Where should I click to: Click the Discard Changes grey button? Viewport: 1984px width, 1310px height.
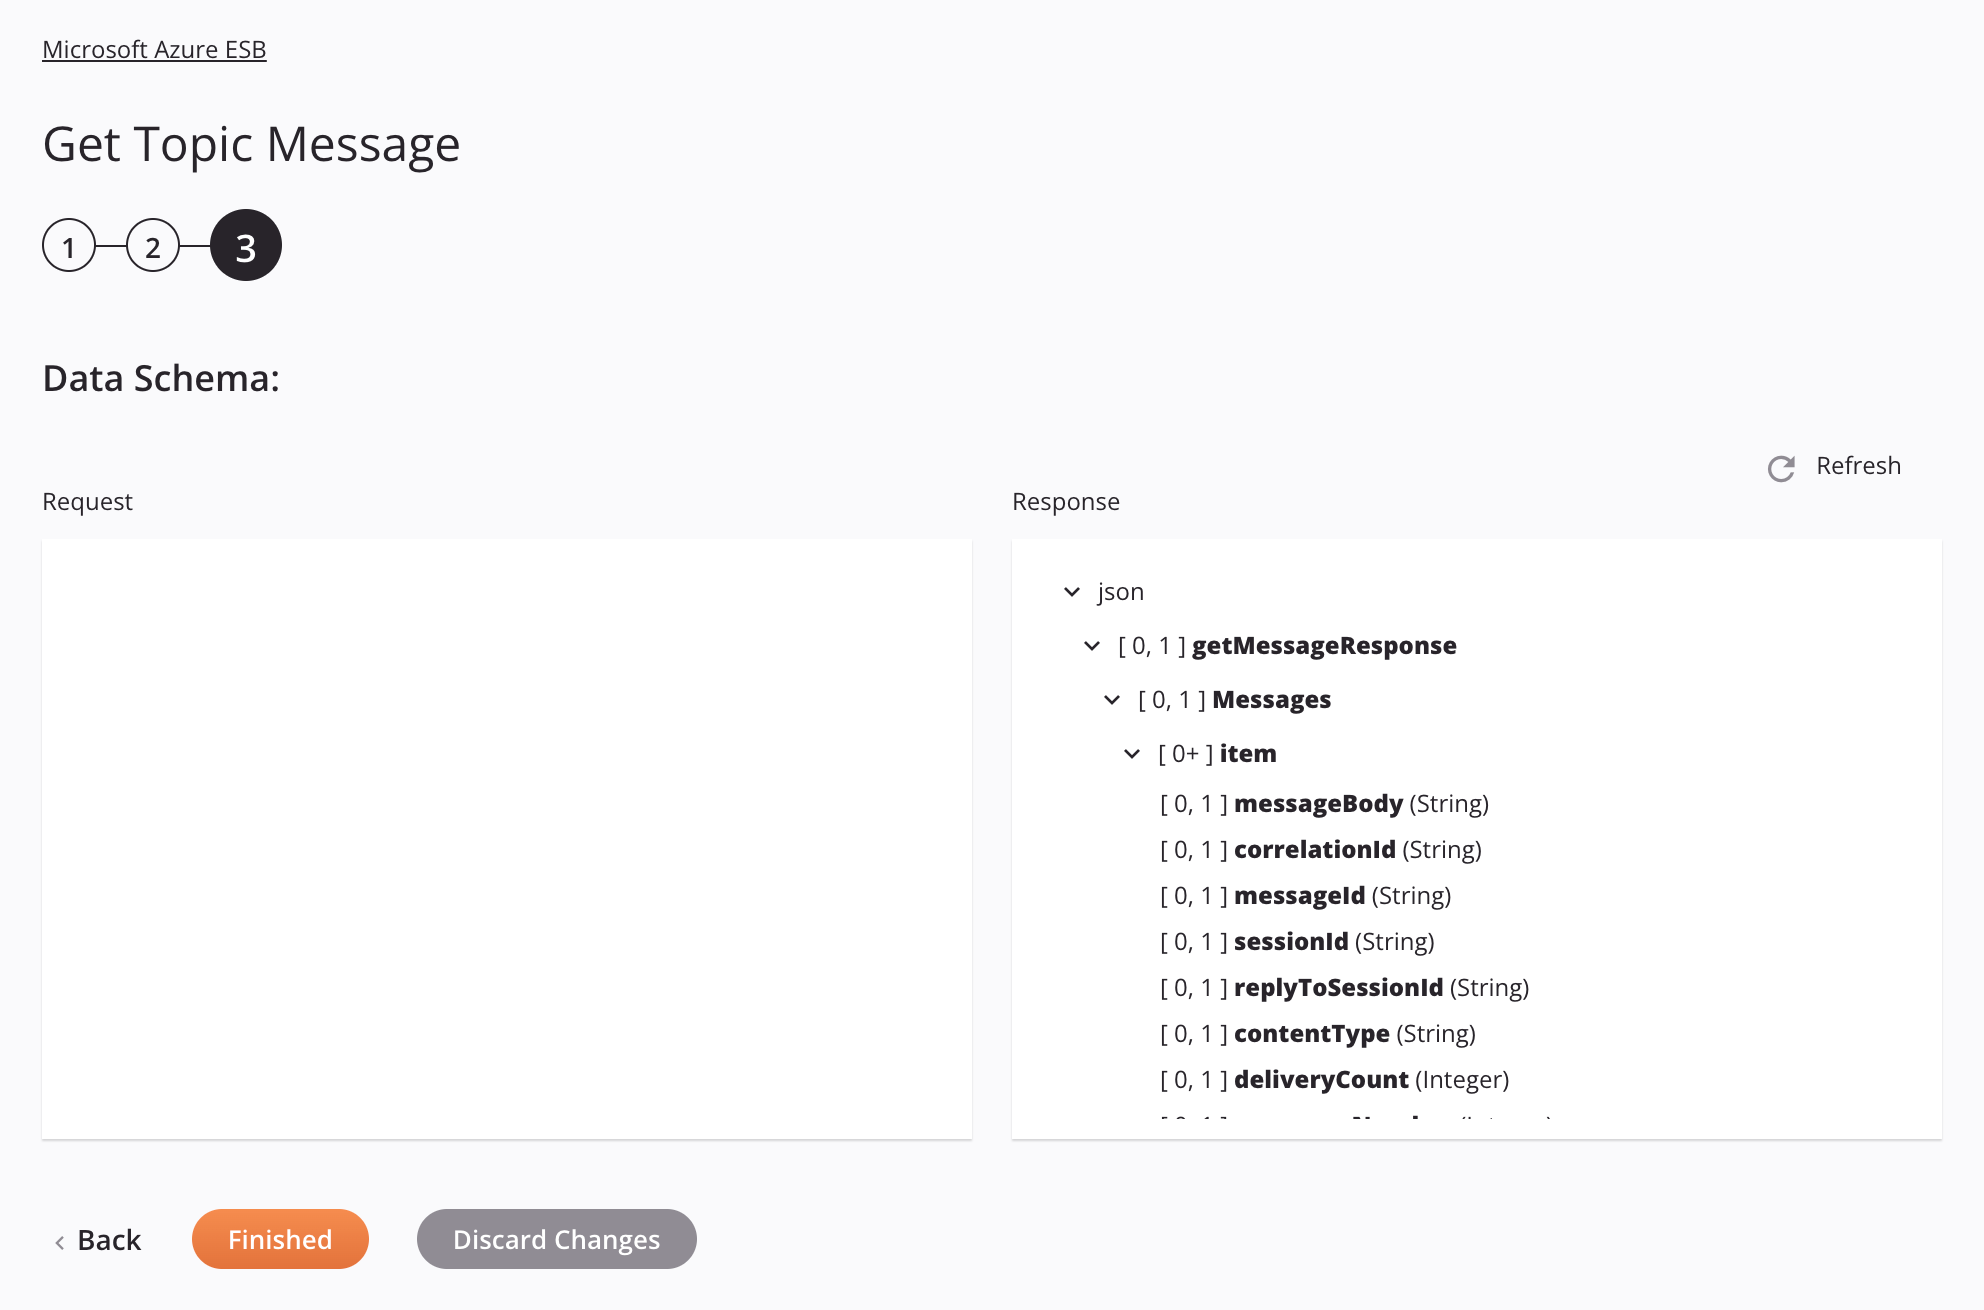tap(557, 1238)
